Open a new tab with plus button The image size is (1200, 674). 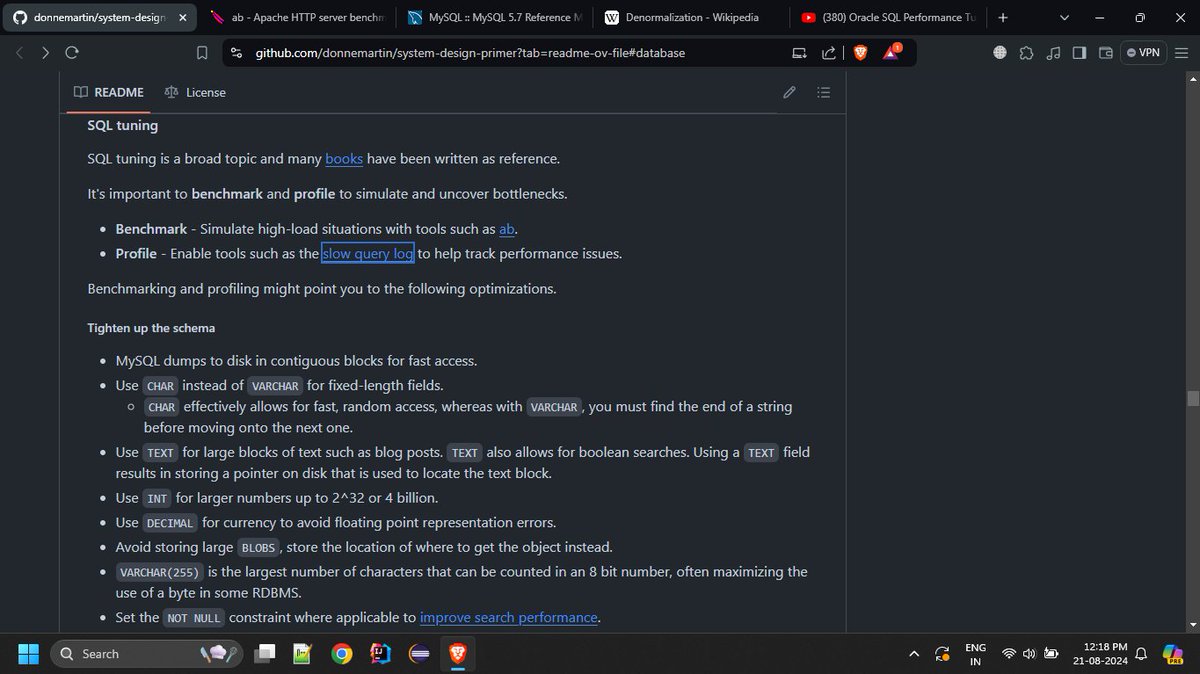point(1003,17)
